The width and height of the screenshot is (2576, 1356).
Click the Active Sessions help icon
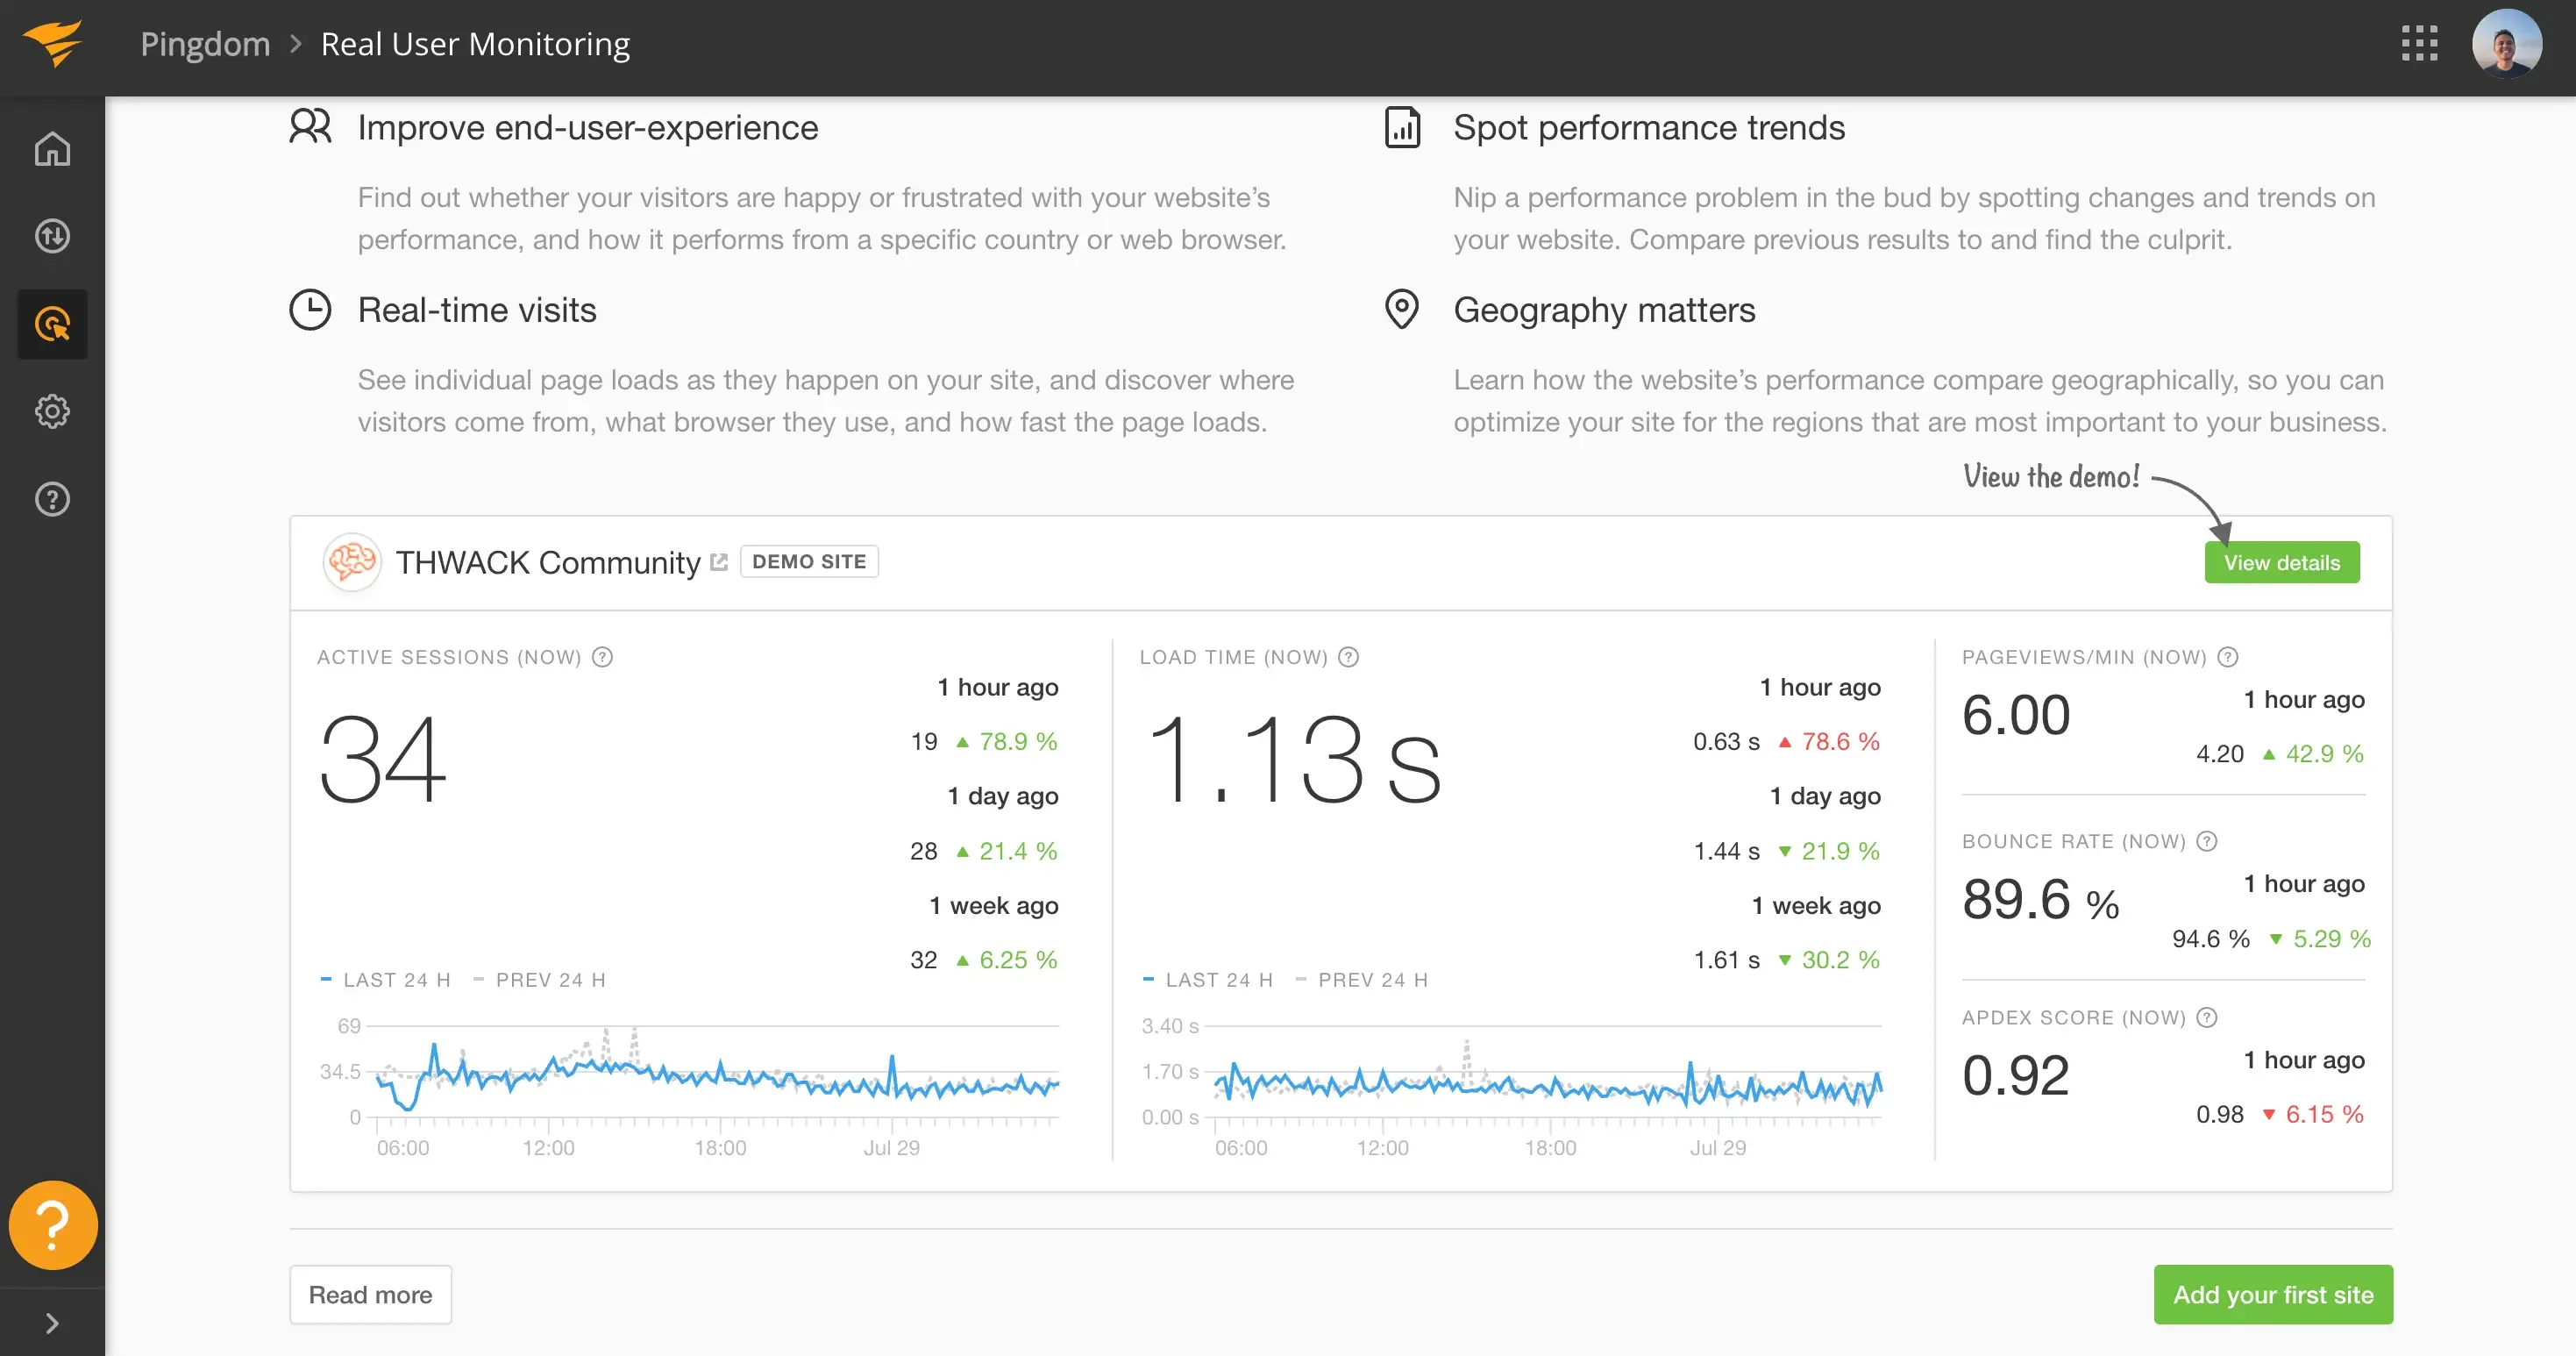tap(602, 657)
